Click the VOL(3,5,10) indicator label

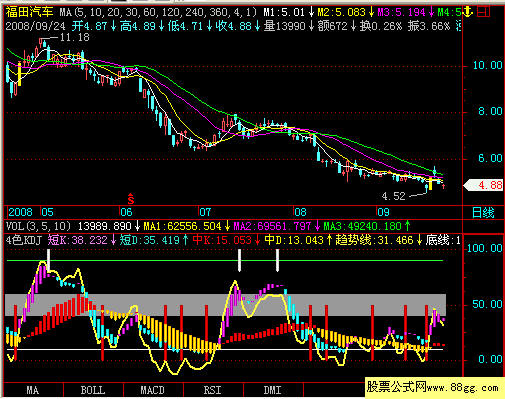(39, 226)
